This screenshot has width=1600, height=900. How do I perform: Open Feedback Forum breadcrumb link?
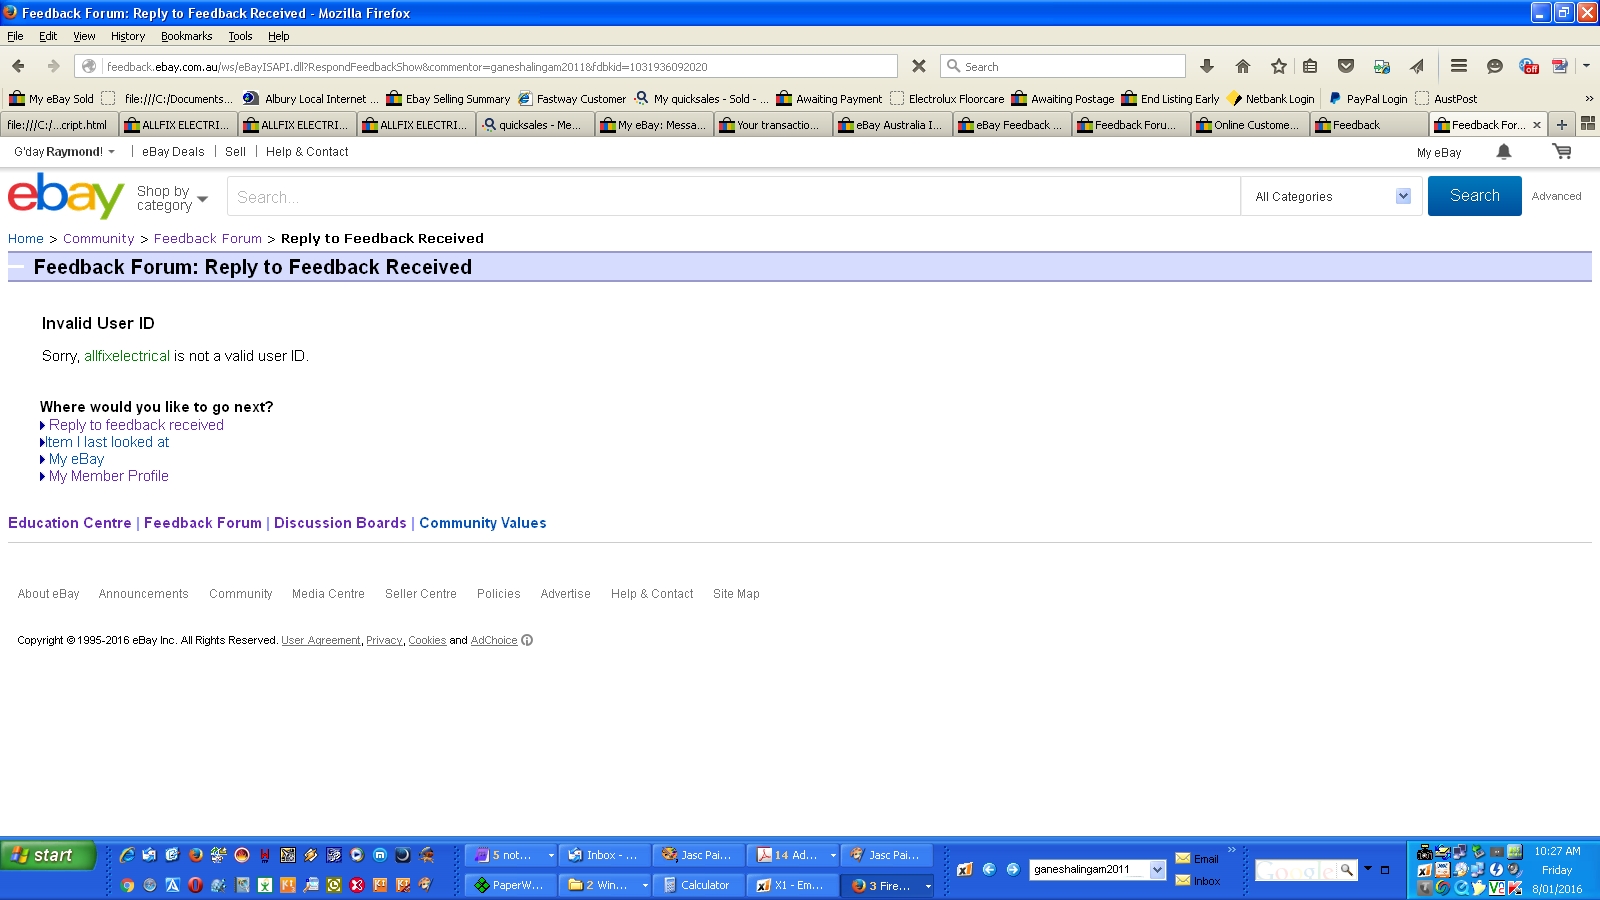[x=208, y=239]
